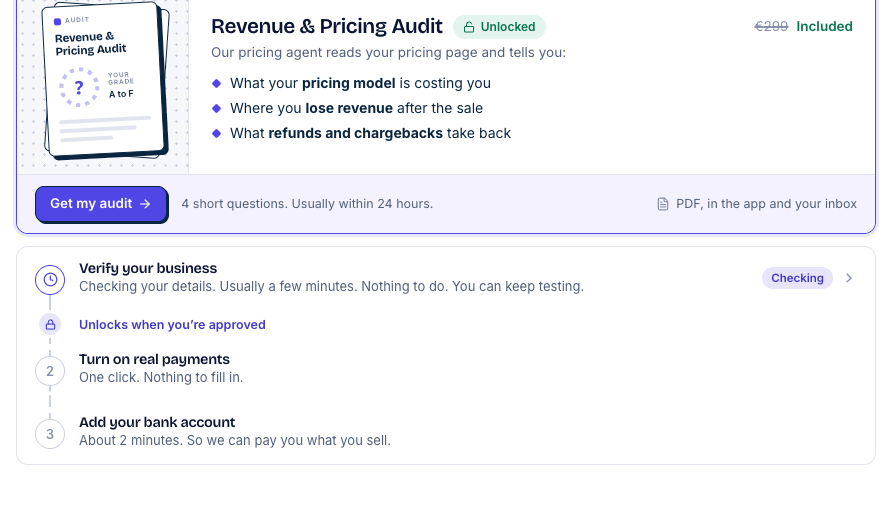The height and width of the screenshot is (532, 892).
Task: Click the question mark grade circle
Action: [x=79, y=87]
